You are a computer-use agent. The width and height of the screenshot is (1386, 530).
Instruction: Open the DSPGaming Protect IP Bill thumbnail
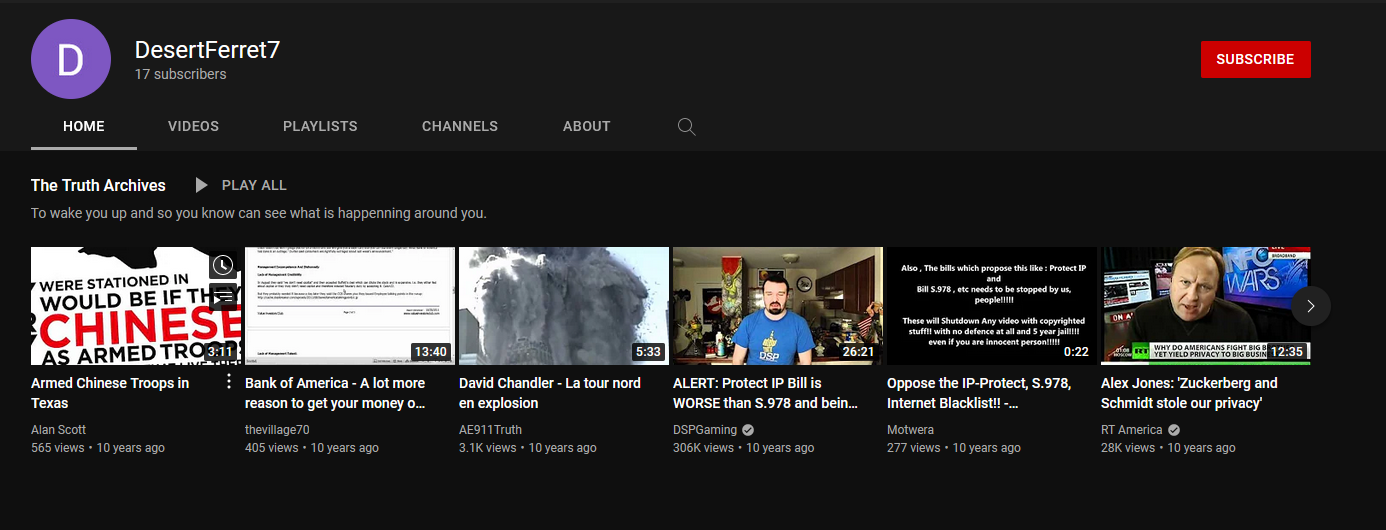pyautogui.click(x=778, y=306)
